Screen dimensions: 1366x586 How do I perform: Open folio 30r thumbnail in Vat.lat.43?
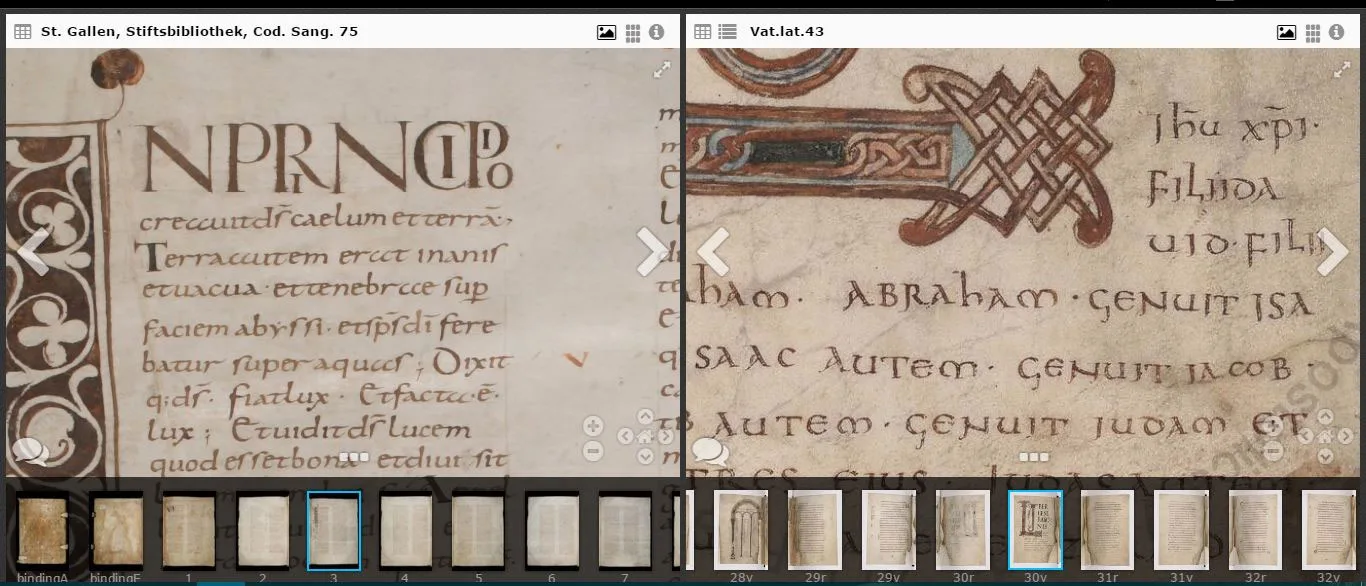coord(963,531)
